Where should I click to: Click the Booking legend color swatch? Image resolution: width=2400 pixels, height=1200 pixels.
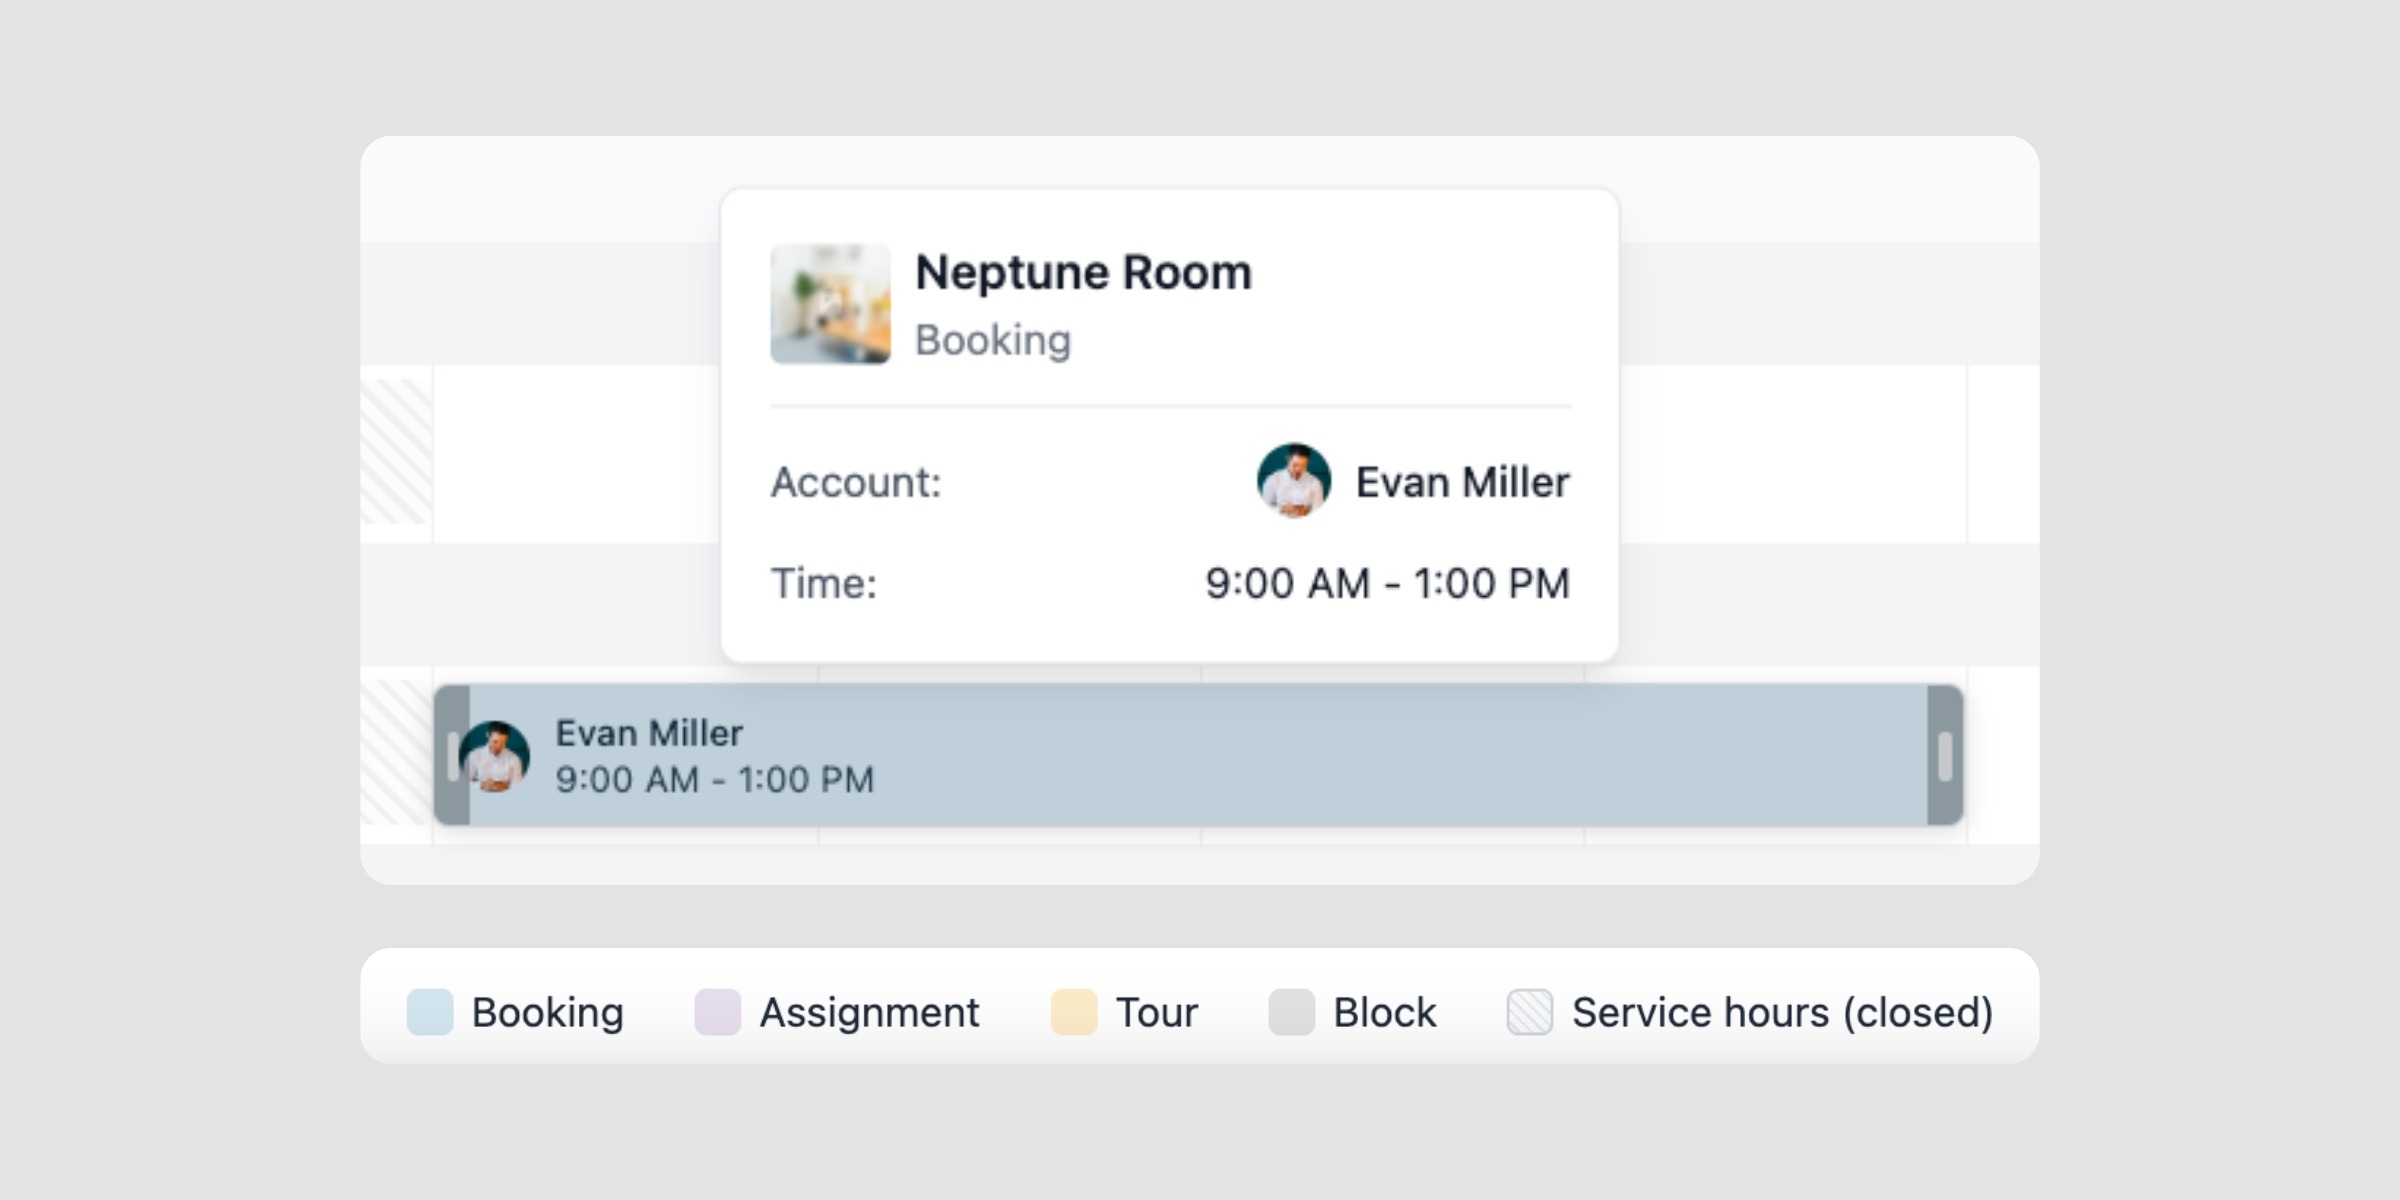click(430, 1012)
